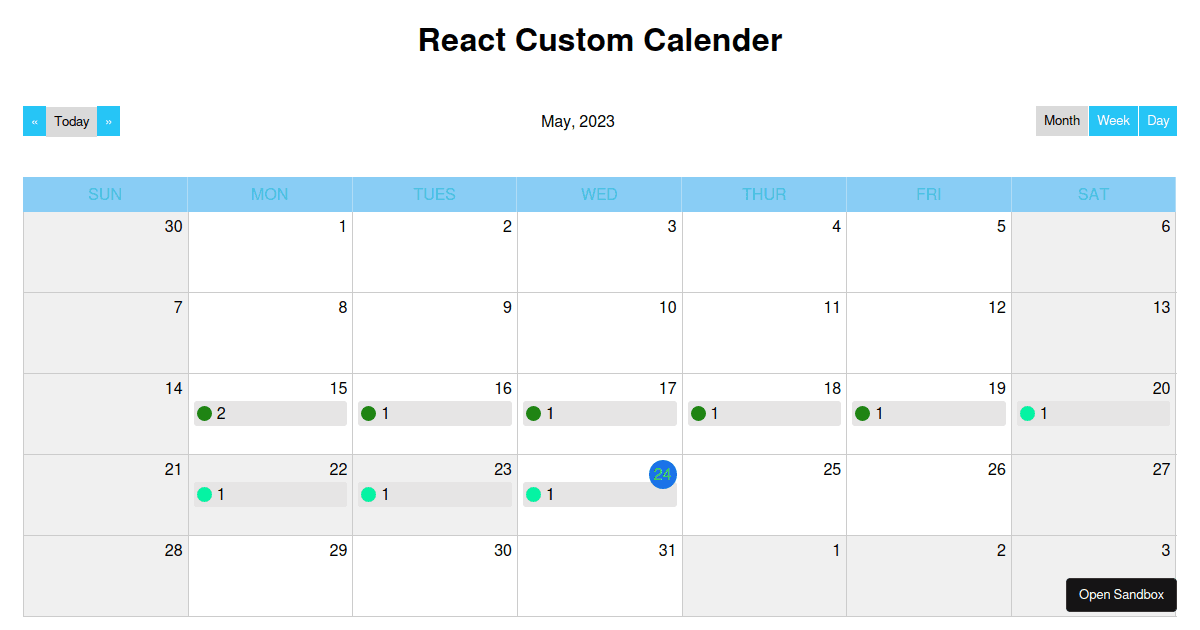Click the highlighted date 24 circle
This screenshot has height=630, width=1200.
(x=663, y=475)
